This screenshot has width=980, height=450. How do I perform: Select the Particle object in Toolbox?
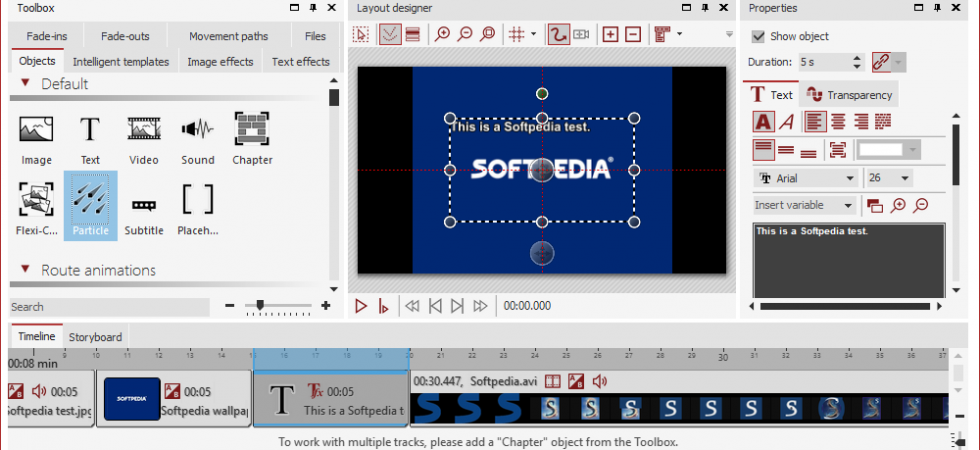(90, 206)
